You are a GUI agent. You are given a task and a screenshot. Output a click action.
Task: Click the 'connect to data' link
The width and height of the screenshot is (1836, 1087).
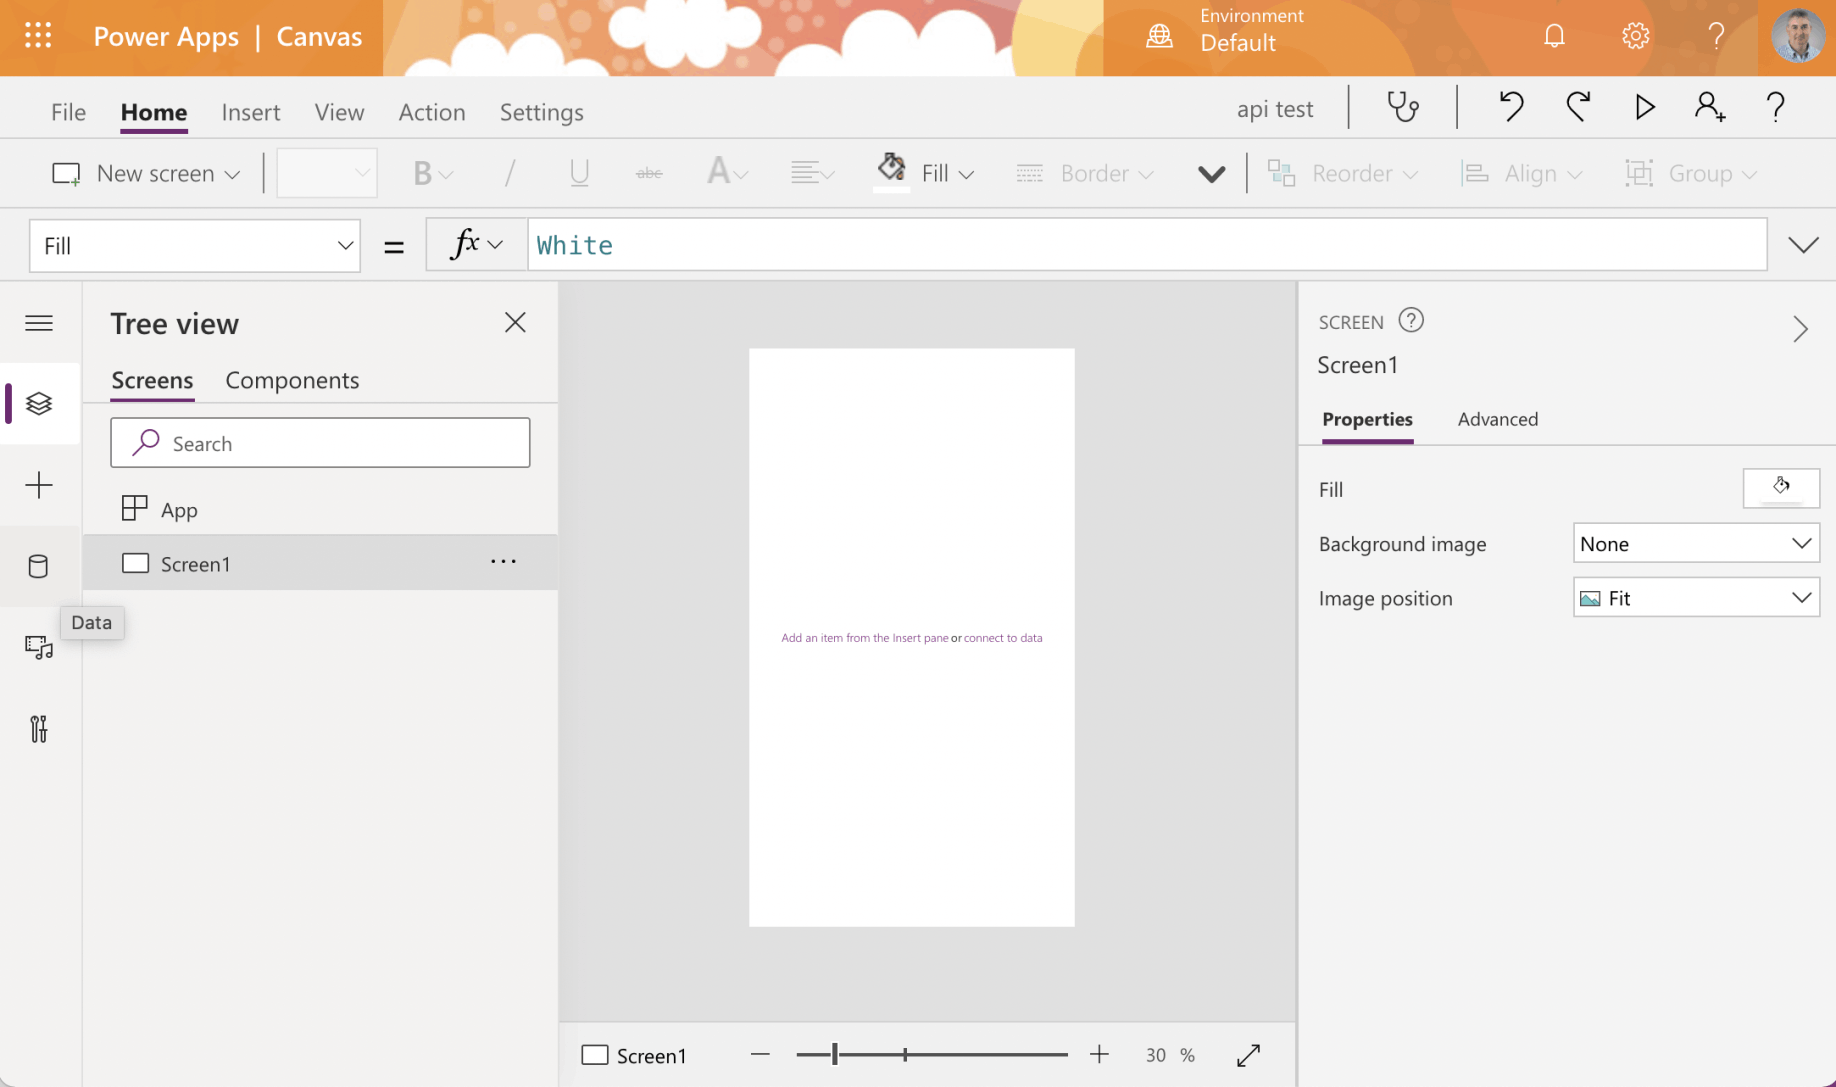click(x=1002, y=638)
